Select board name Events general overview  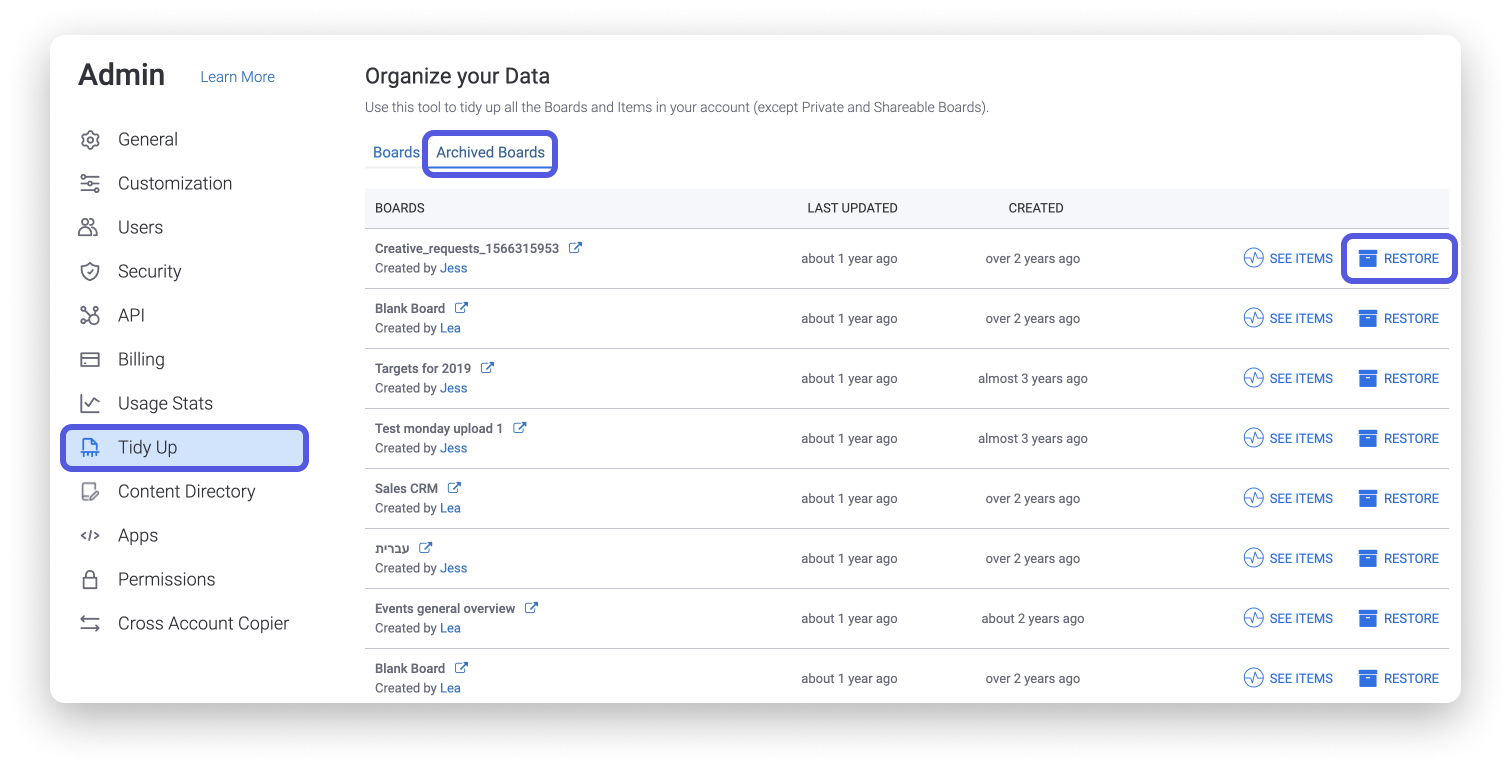pyautogui.click(x=445, y=608)
